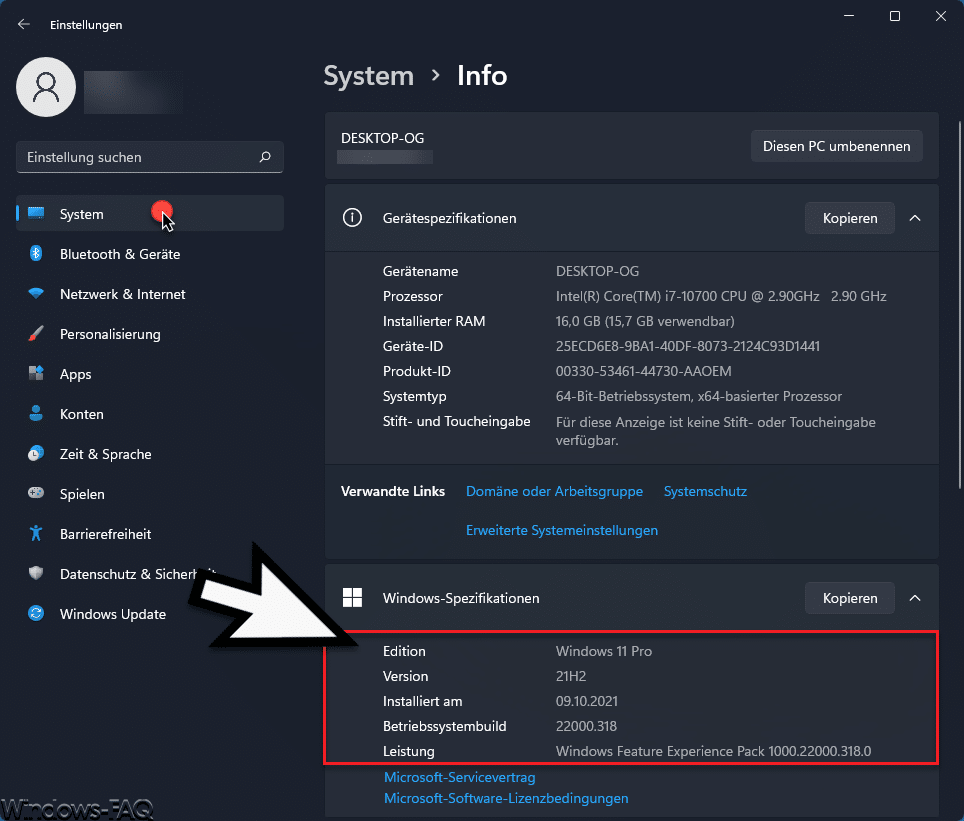Open Konten settings
The height and width of the screenshot is (821, 964).
[x=150, y=413]
